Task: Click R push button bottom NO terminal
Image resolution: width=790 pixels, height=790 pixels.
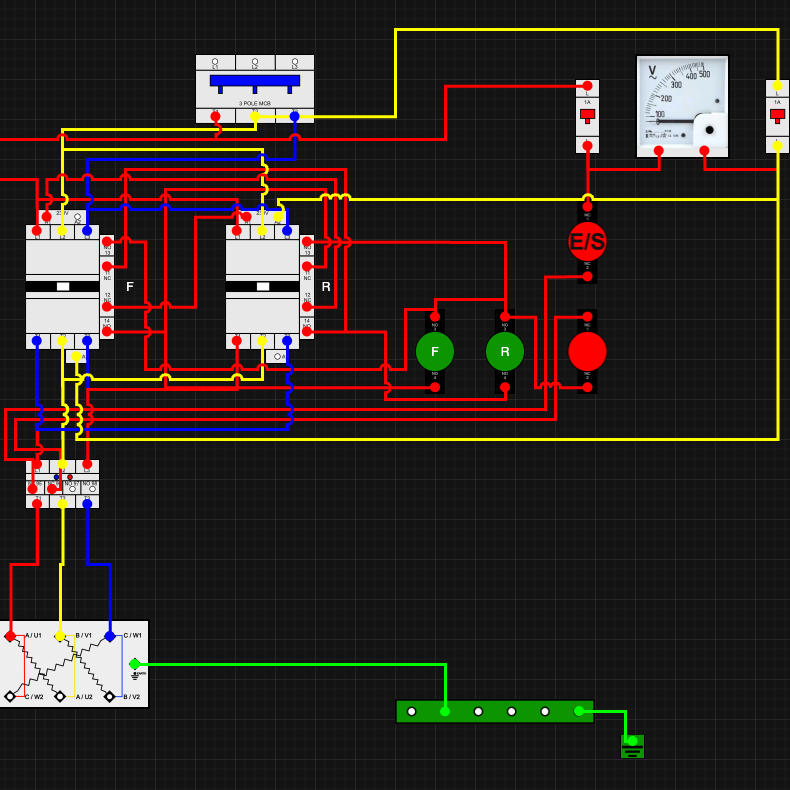Action: 505,387
